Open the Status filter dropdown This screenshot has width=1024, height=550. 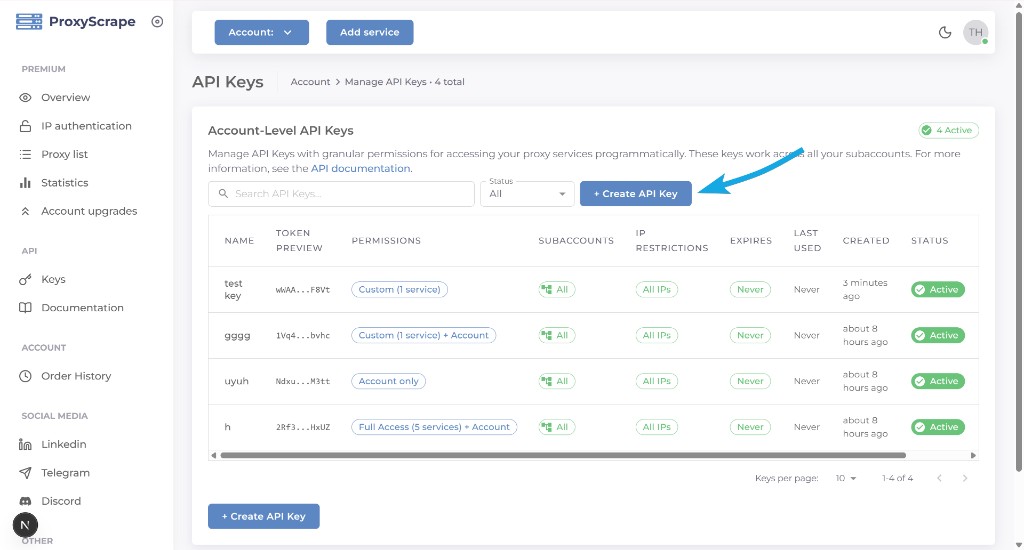[527, 193]
